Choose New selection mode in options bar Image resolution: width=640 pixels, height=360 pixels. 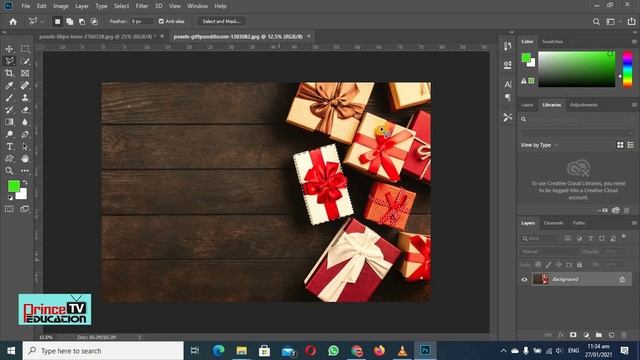click(x=58, y=21)
